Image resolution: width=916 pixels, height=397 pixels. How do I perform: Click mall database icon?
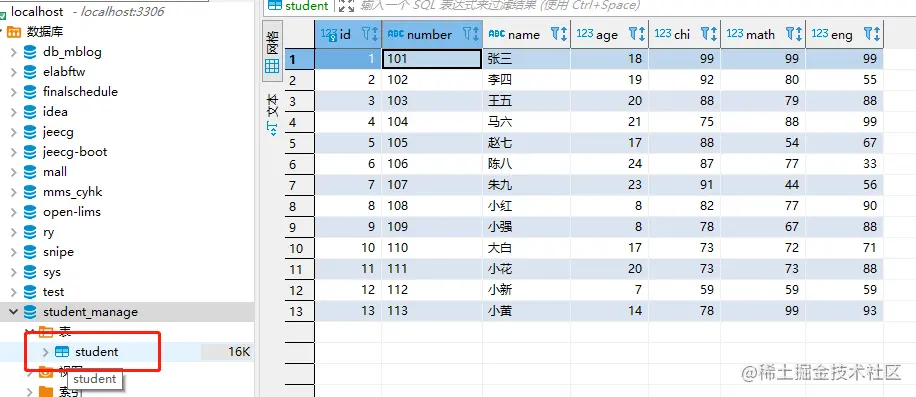30,172
